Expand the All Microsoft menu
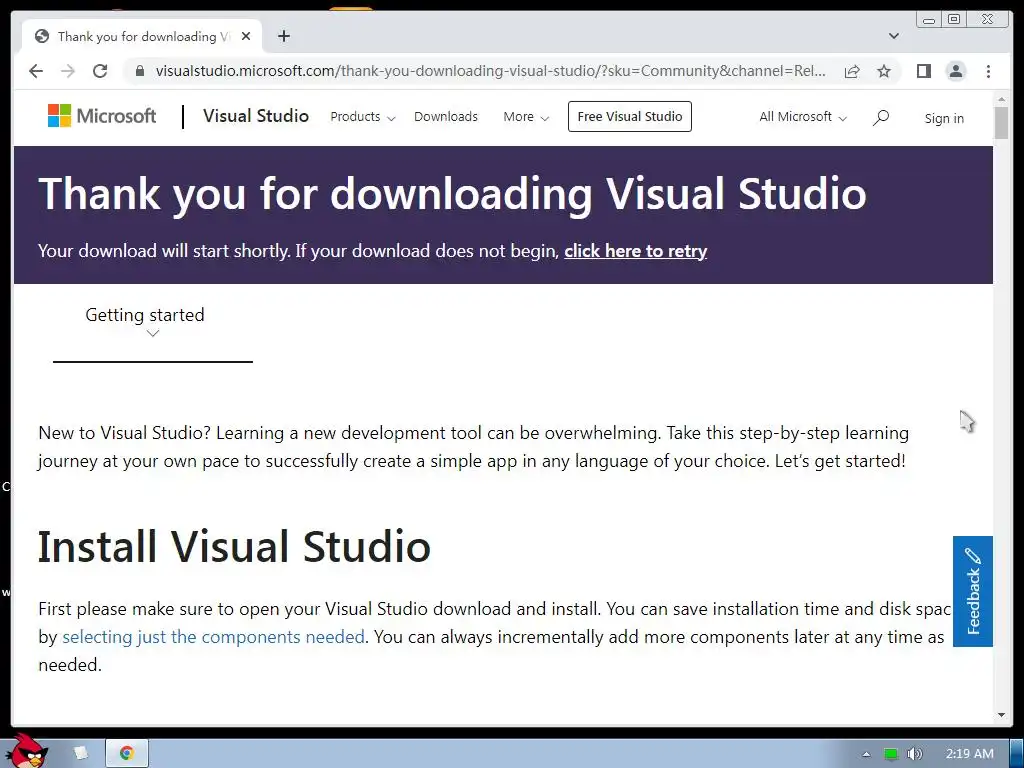The height and width of the screenshot is (768, 1024). pos(803,117)
